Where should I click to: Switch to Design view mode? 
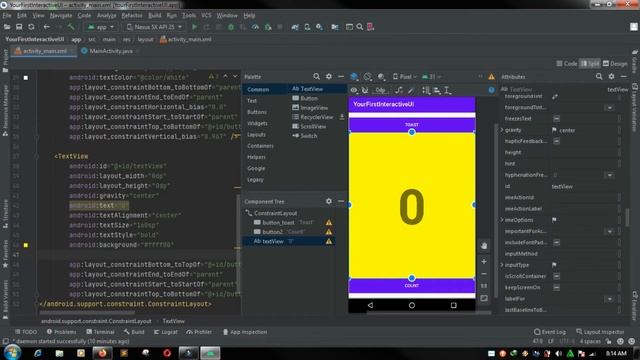[615, 64]
